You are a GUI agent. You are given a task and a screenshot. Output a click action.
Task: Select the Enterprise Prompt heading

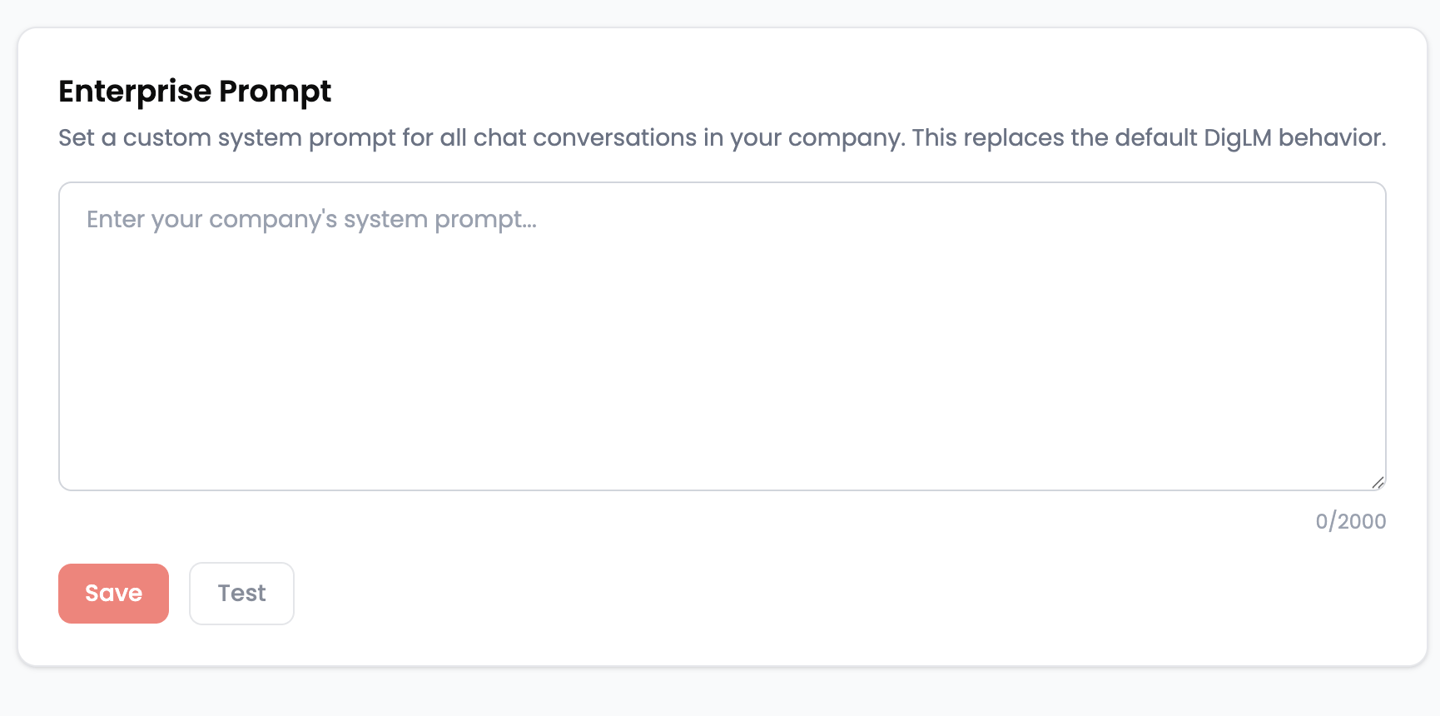tap(195, 91)
